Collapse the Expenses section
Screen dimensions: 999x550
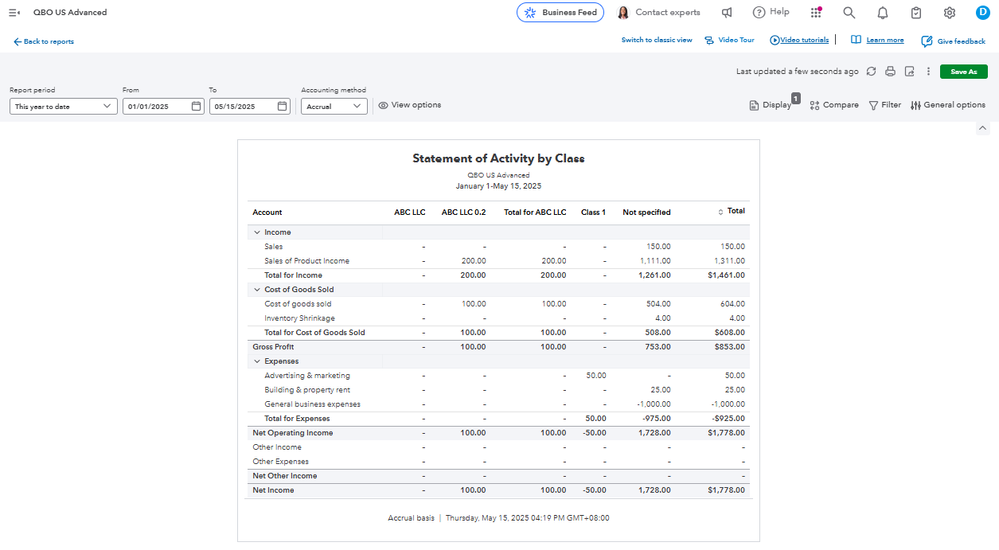click(257, 361)
